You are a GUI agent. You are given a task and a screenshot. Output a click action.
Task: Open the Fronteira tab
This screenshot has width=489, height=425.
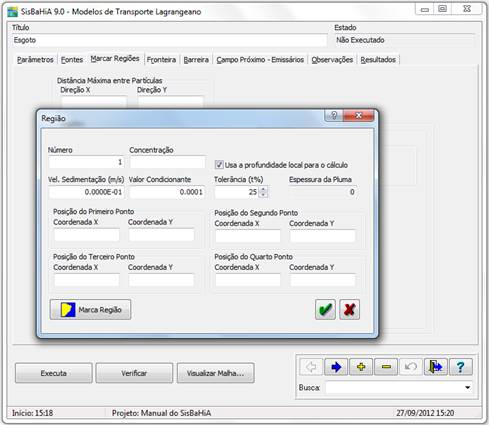click(x=161, y=60)
